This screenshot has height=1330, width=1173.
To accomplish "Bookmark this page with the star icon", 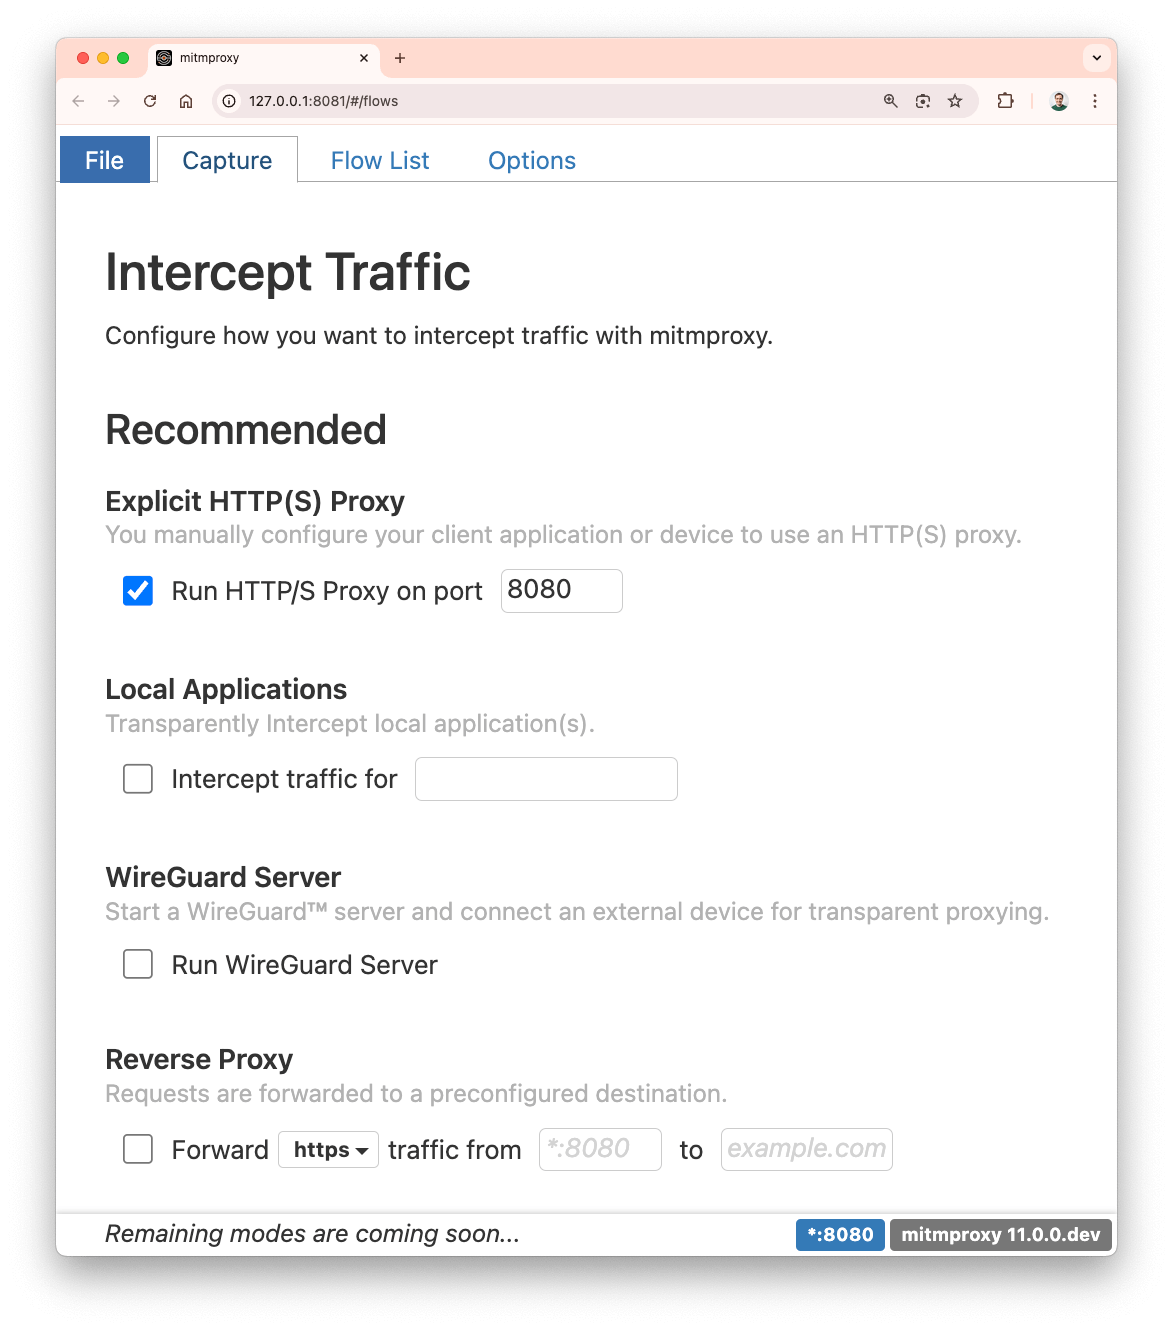I will click(x=955, y=101).
